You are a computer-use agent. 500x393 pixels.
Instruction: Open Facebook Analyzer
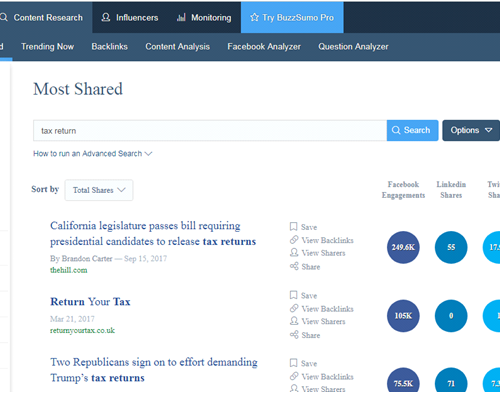264,47
